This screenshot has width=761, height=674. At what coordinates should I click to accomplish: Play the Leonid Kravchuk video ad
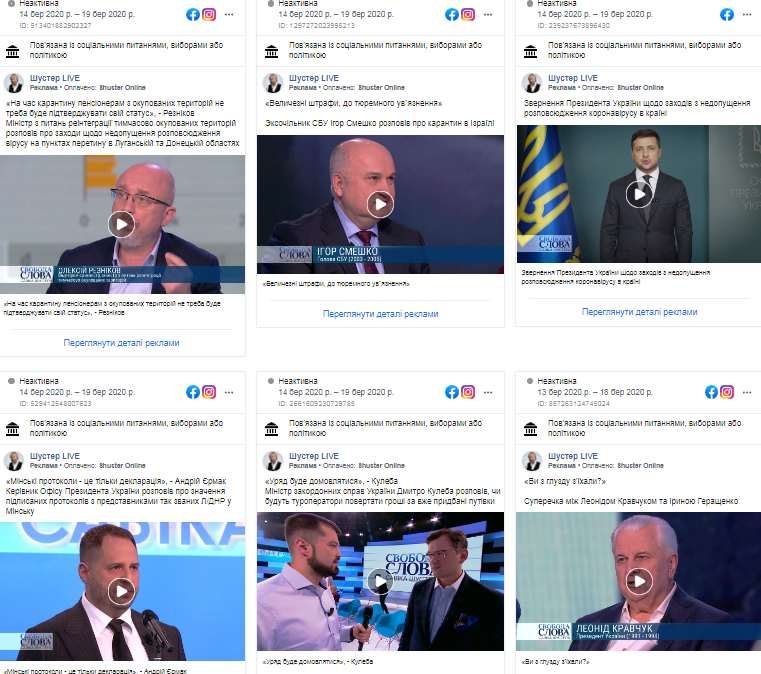(639, 581)
